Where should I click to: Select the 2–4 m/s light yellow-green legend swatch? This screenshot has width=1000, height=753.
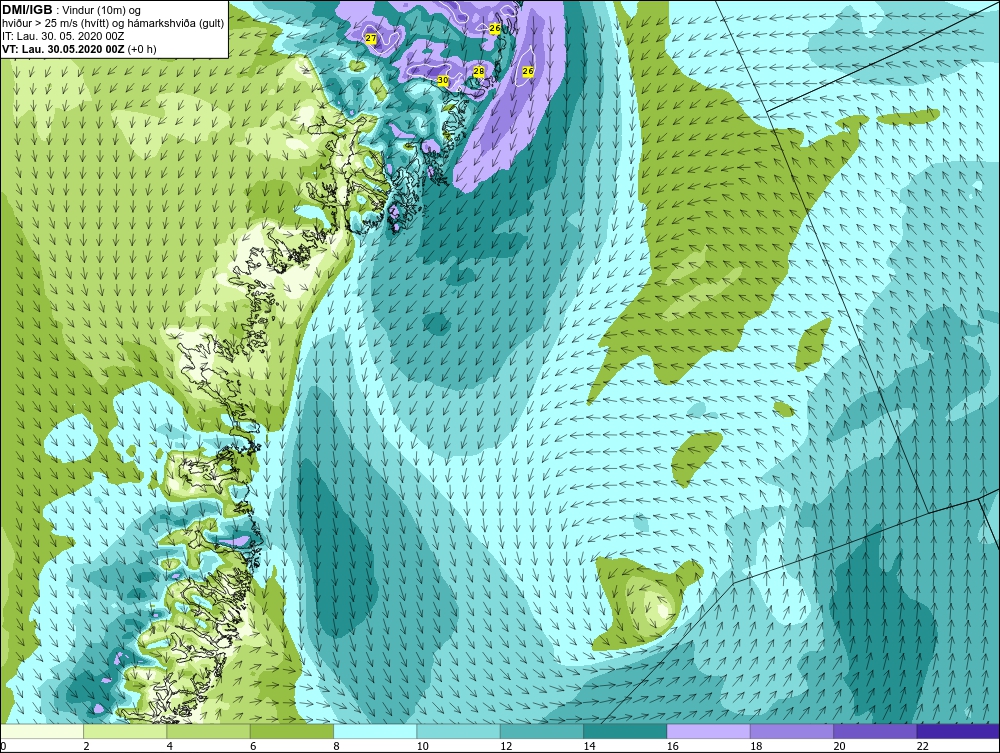tap(125, 731)
